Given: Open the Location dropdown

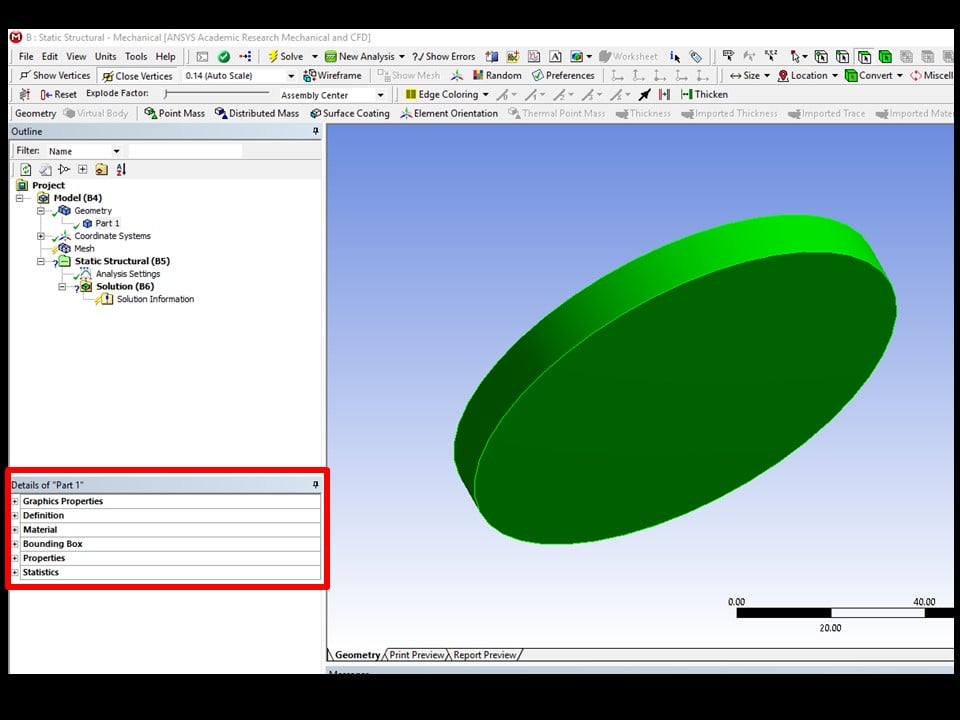Looking at the screenshot, I should 808,75.
